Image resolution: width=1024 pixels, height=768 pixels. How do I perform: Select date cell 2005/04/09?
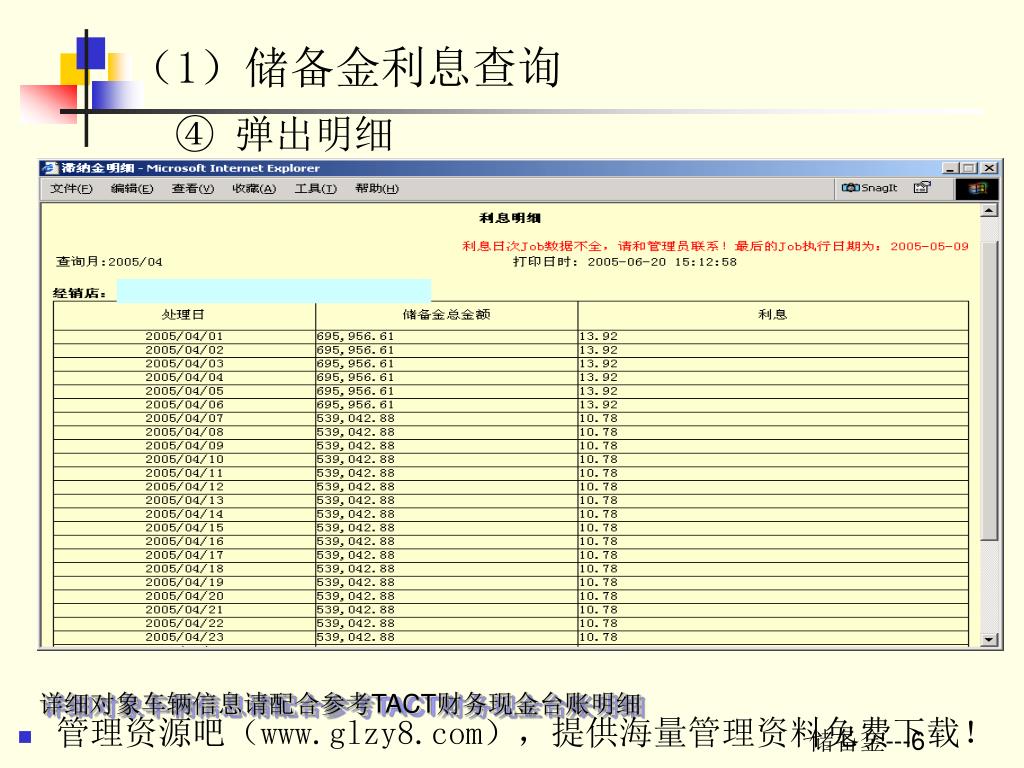coord(184,446)
